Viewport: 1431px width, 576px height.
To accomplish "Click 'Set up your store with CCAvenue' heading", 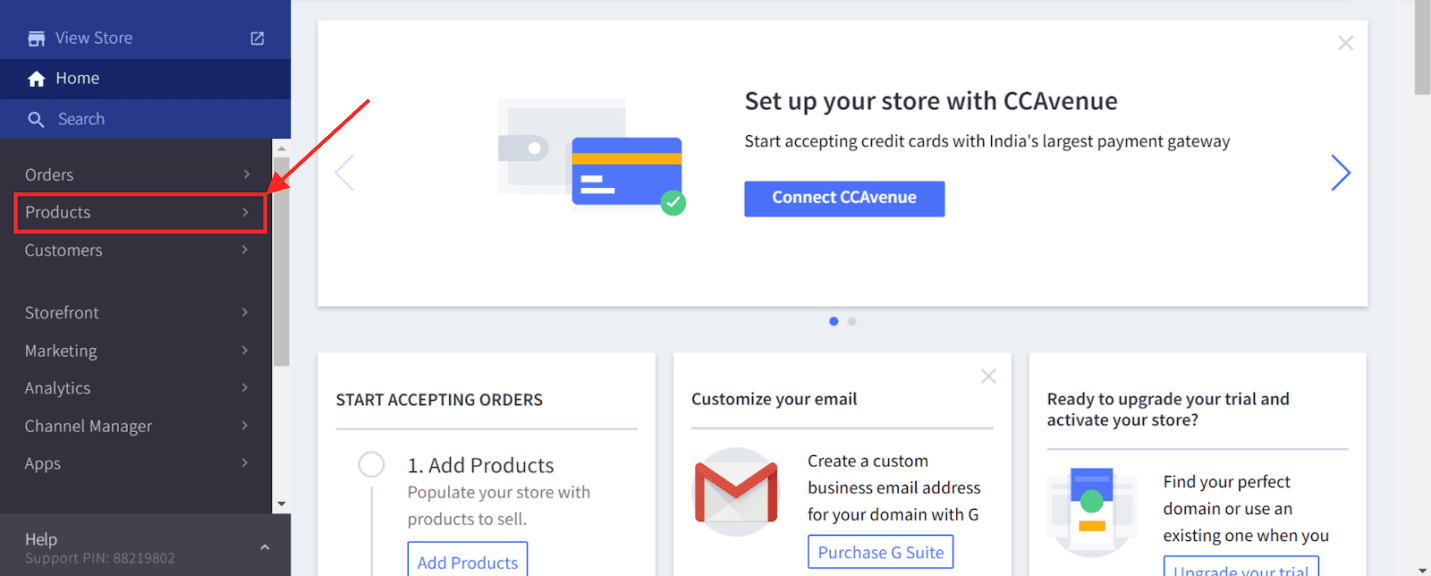I will (x=931, y=101).
